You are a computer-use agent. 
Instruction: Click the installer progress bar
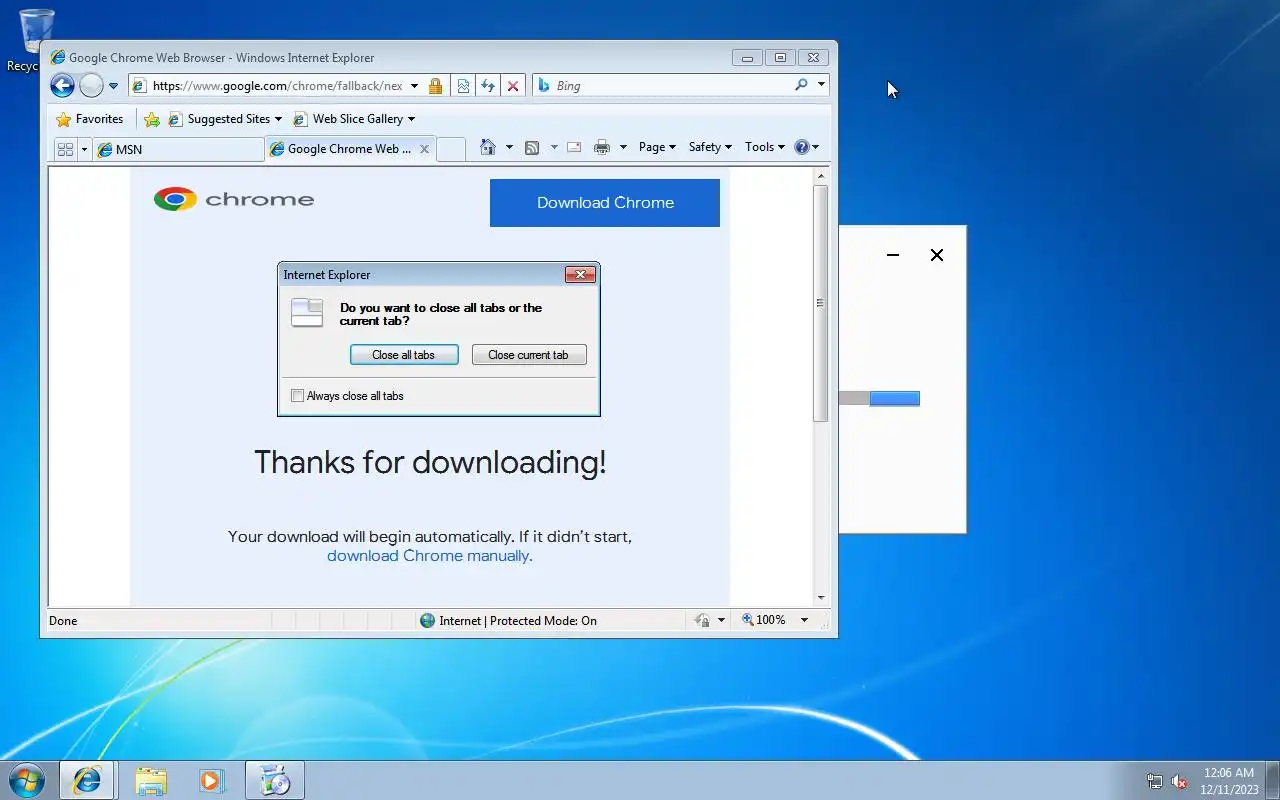point(879,398)
